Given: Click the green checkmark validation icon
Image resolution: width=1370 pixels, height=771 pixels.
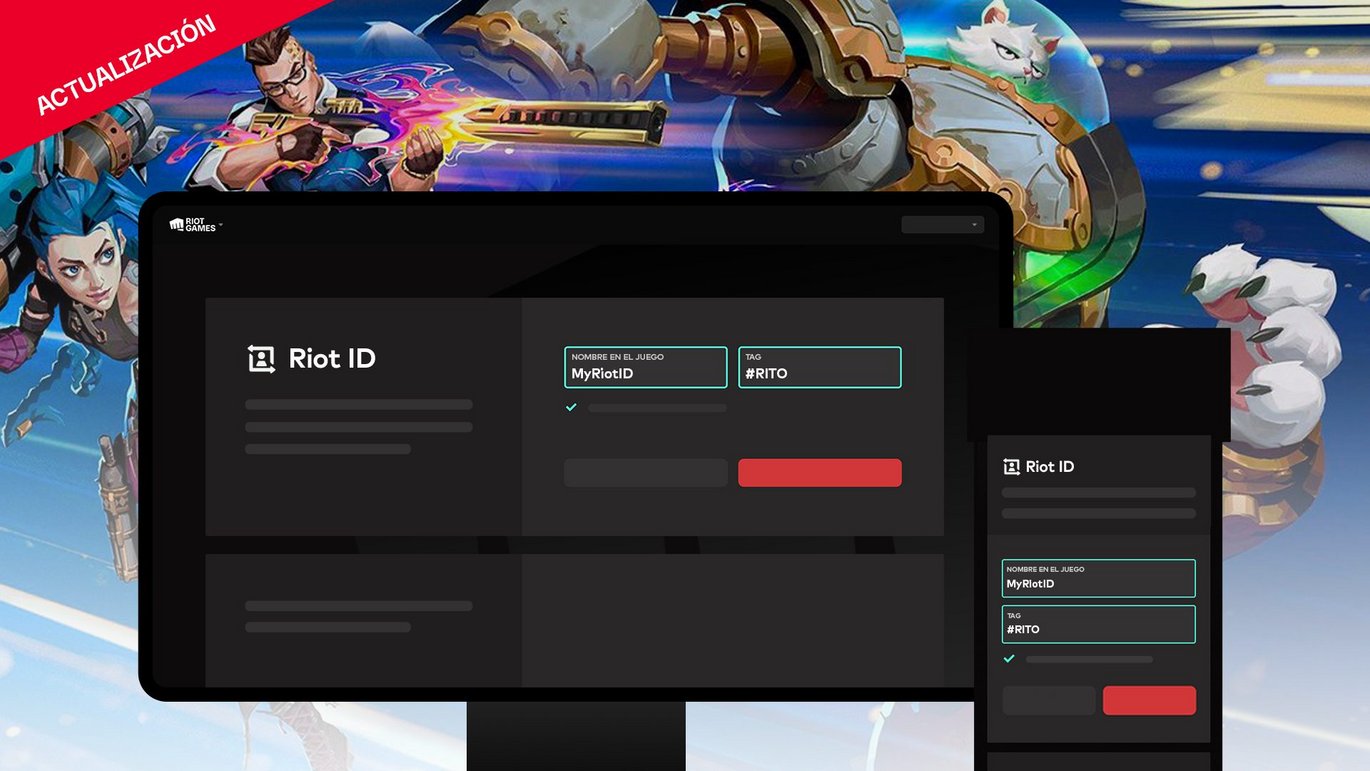Looking at the screenshot, I should tap(571, 407).
